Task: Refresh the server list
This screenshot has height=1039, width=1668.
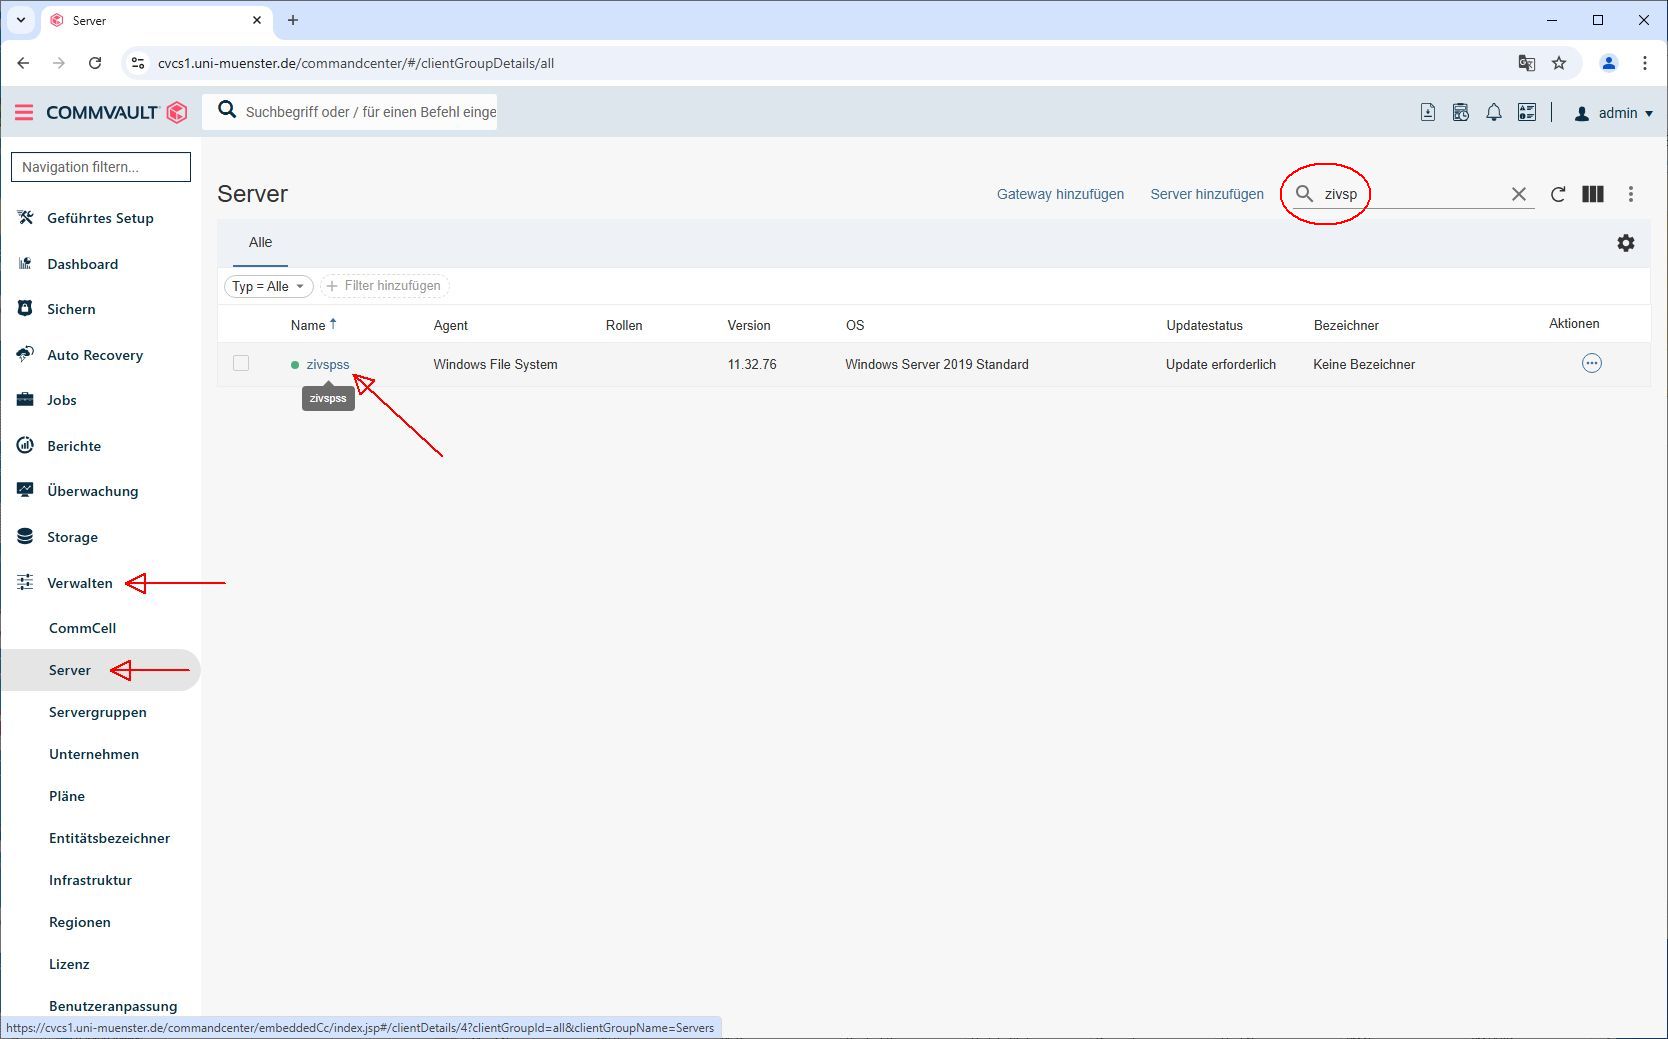Action: click(x=1557, y=194)
